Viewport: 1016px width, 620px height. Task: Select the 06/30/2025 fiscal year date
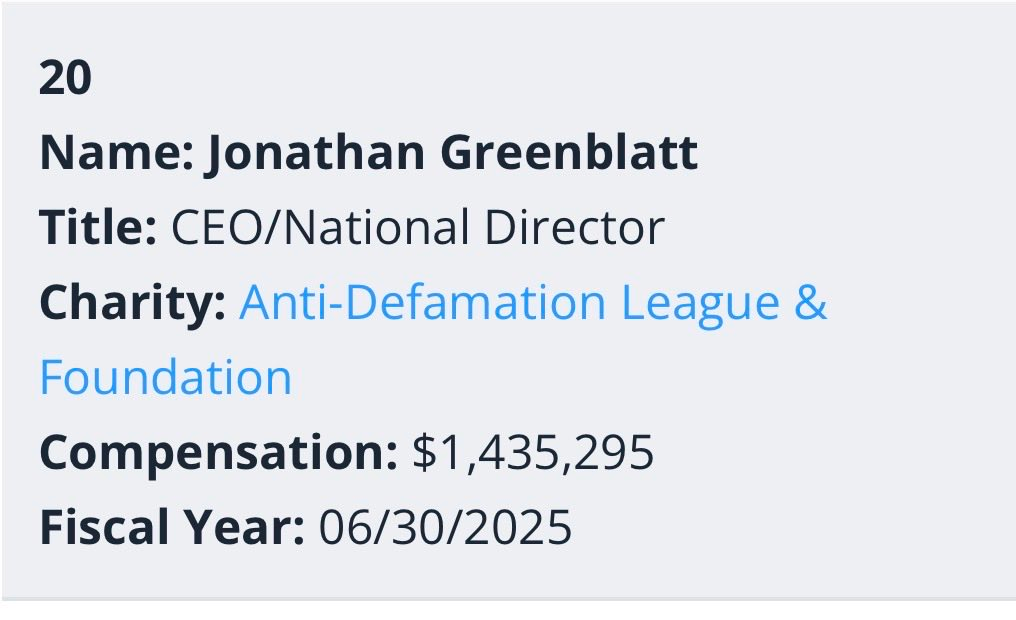click(x=445, y=527)
